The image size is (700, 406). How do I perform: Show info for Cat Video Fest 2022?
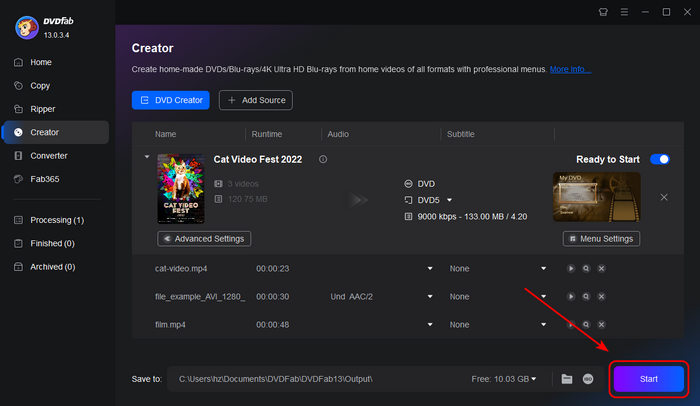[x=323, y=159]
